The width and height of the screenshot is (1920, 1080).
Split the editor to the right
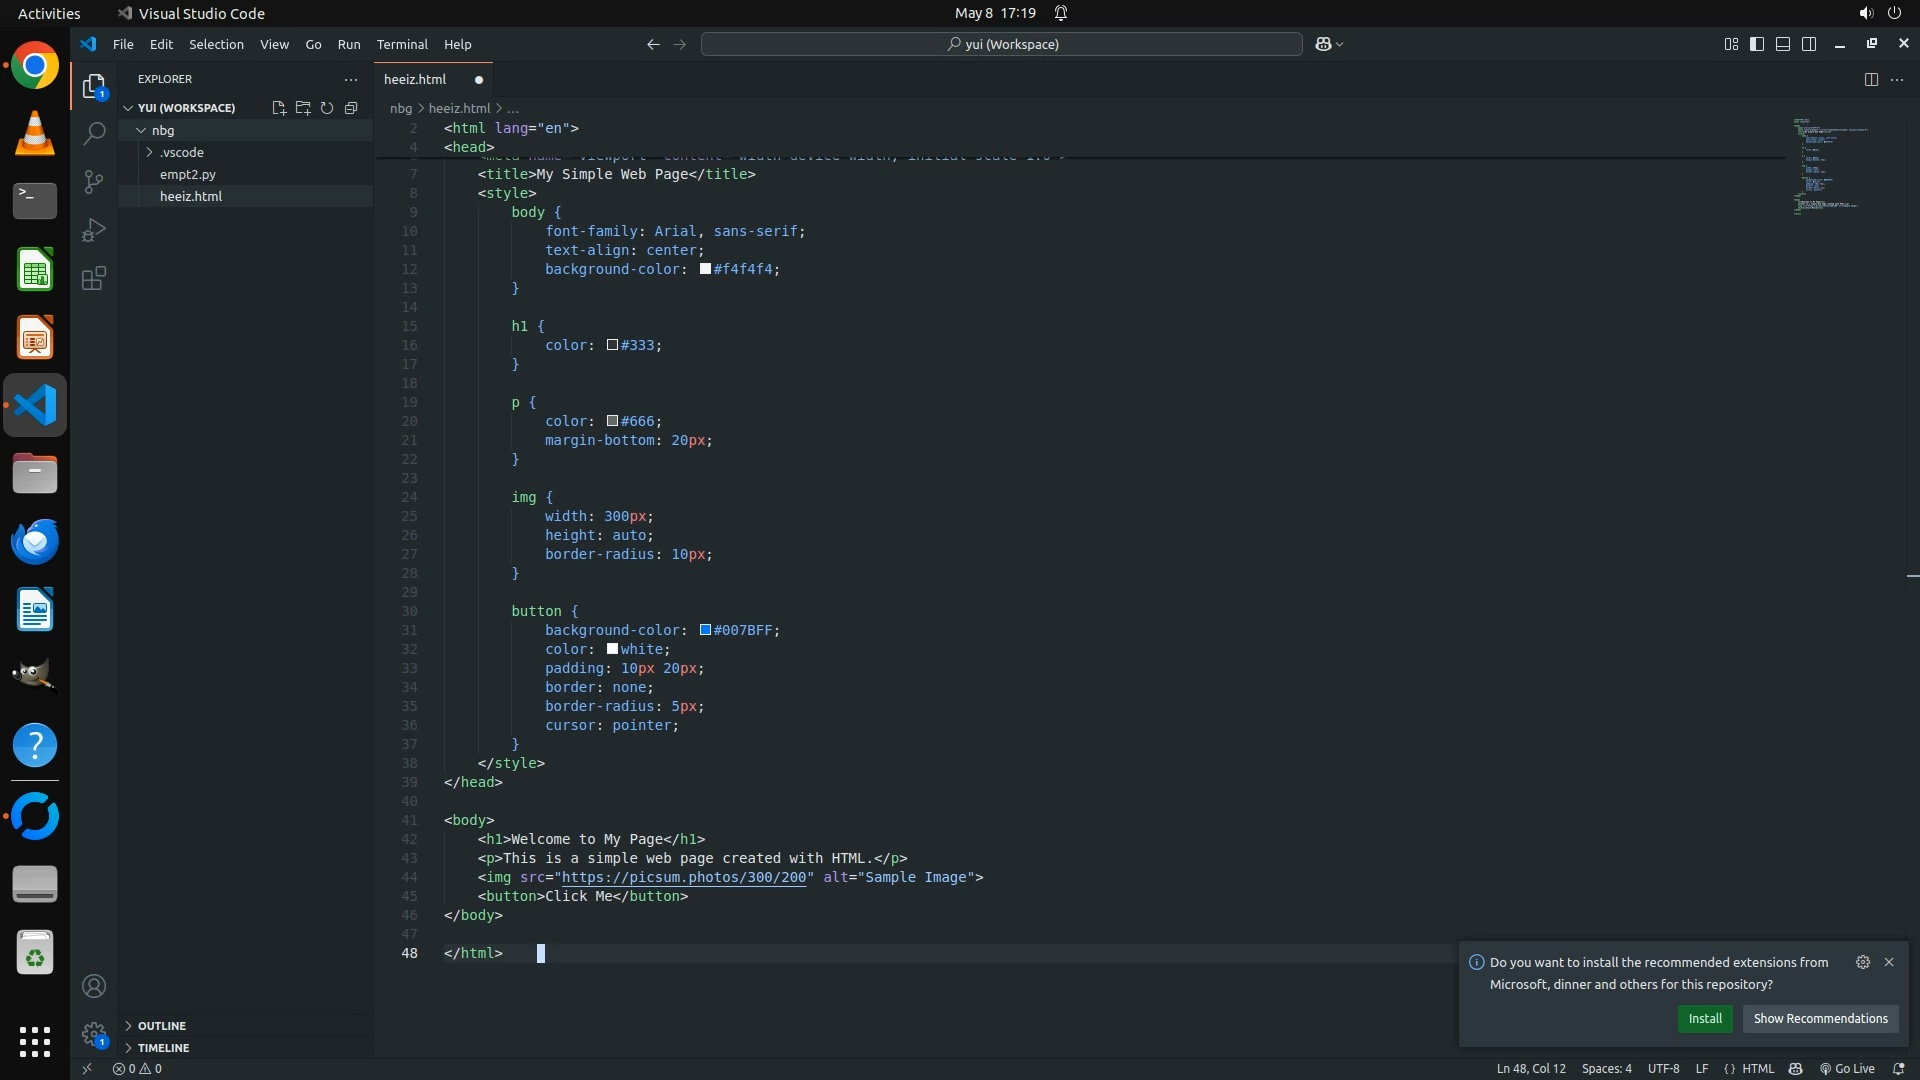pyautogui.click(x=1871, y=80)
